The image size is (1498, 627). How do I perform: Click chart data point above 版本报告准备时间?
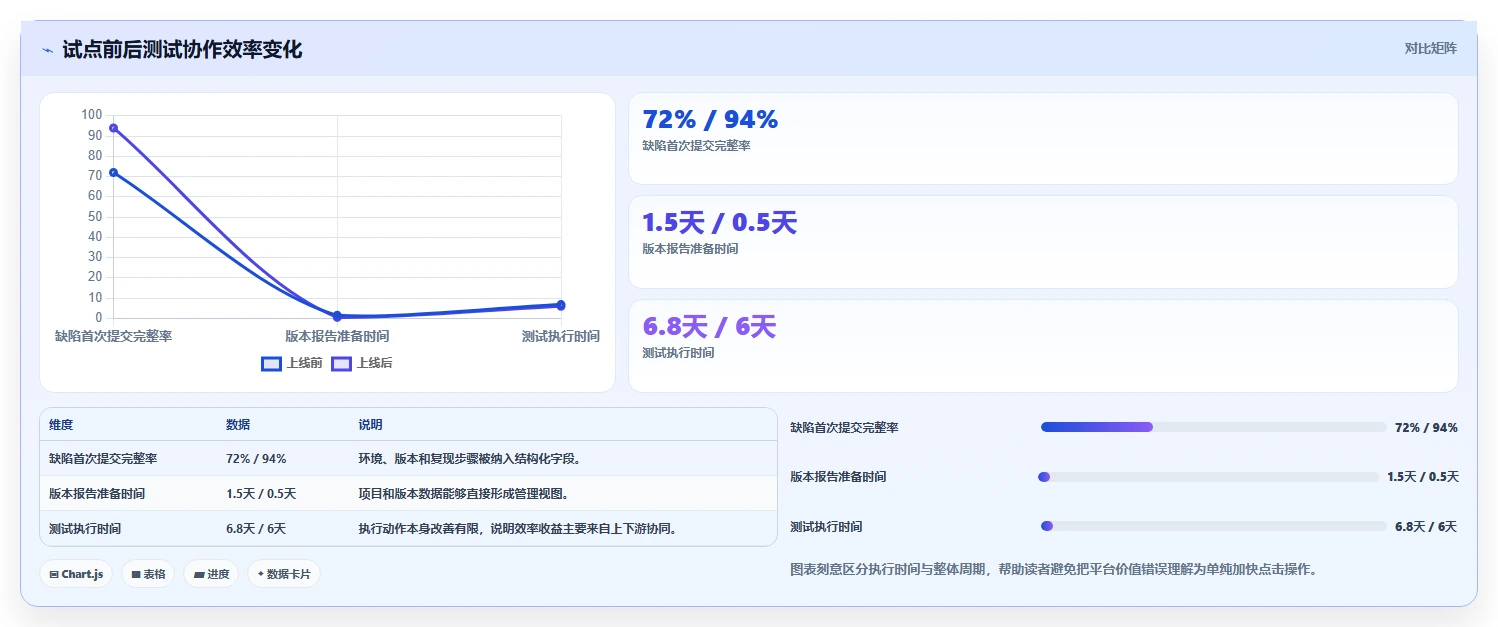click(337, 316)
